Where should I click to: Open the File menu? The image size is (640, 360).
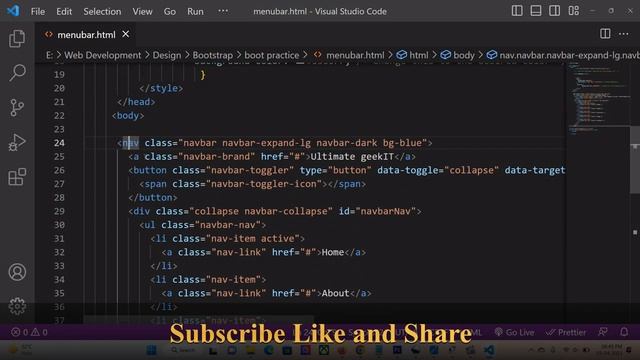tap(38, 11)
